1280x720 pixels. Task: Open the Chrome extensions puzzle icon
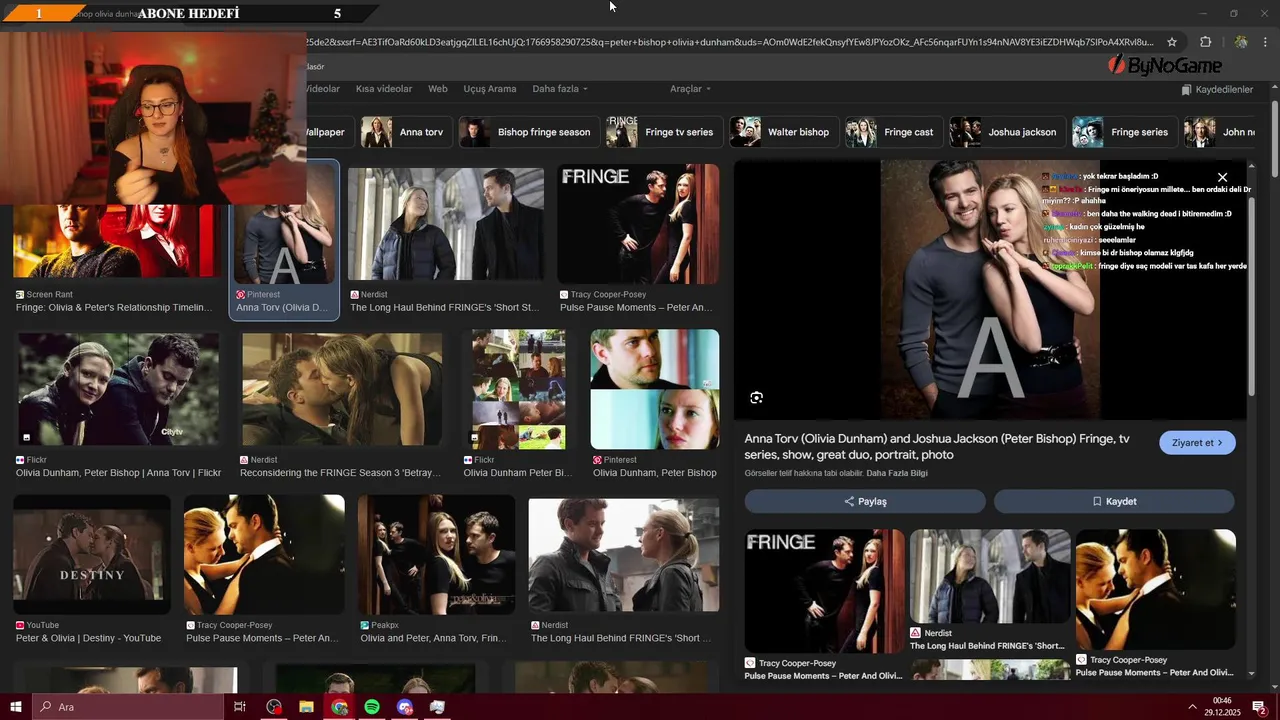point(1205,42)
